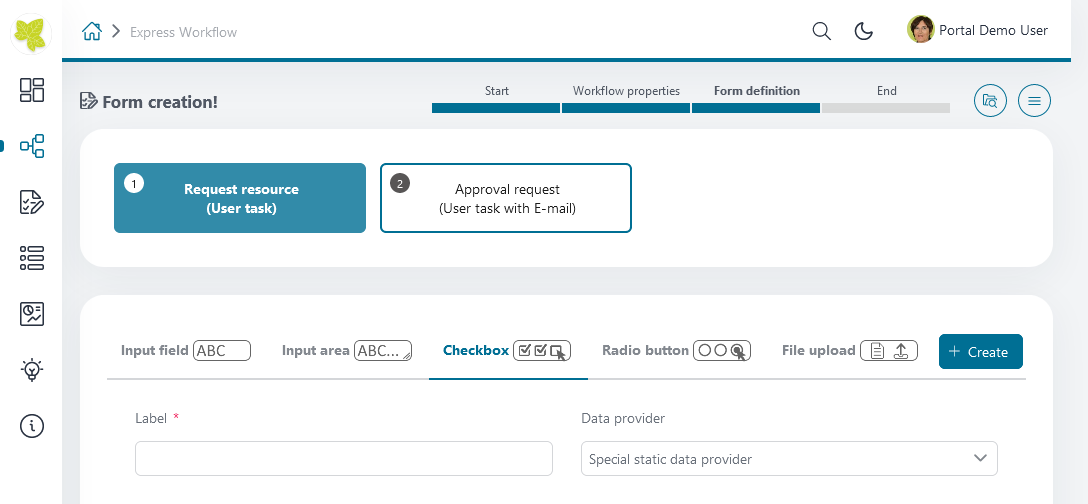Select the Request resource user task step

point(240,198)
